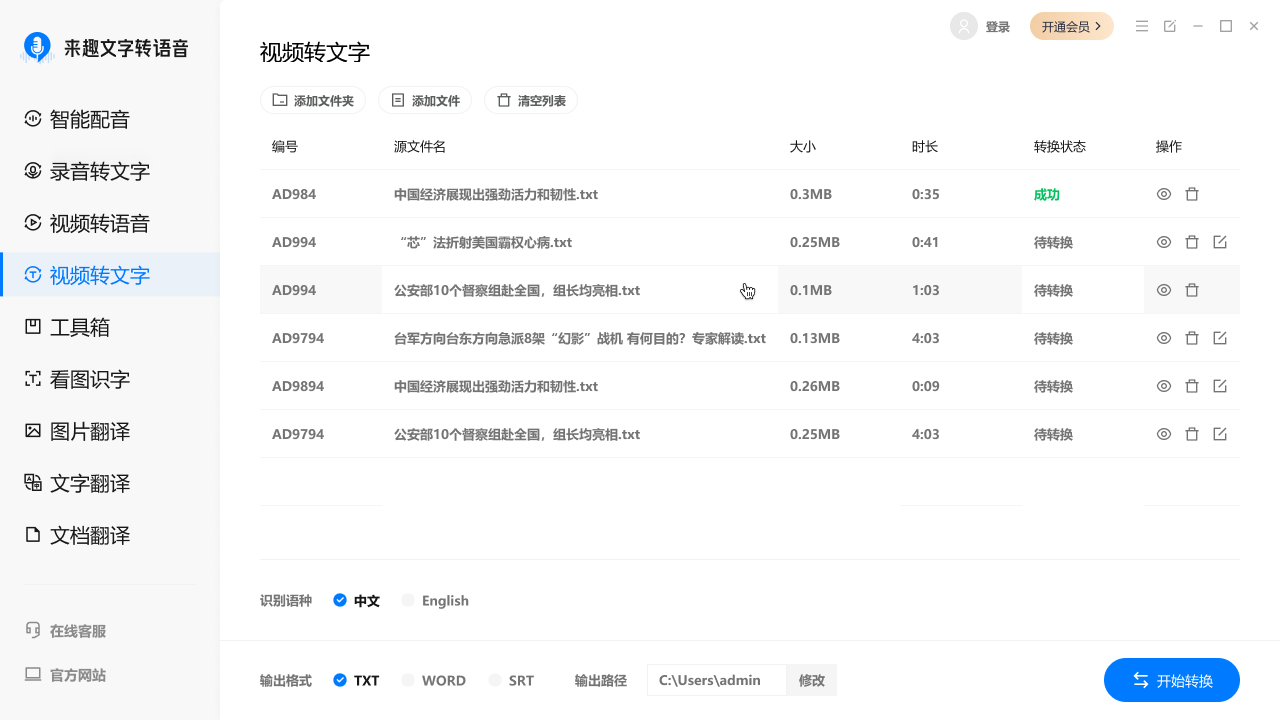Start conversion with 开始转换
1280x720 pixels.
pyautogui.click(x=1172, y=680)
